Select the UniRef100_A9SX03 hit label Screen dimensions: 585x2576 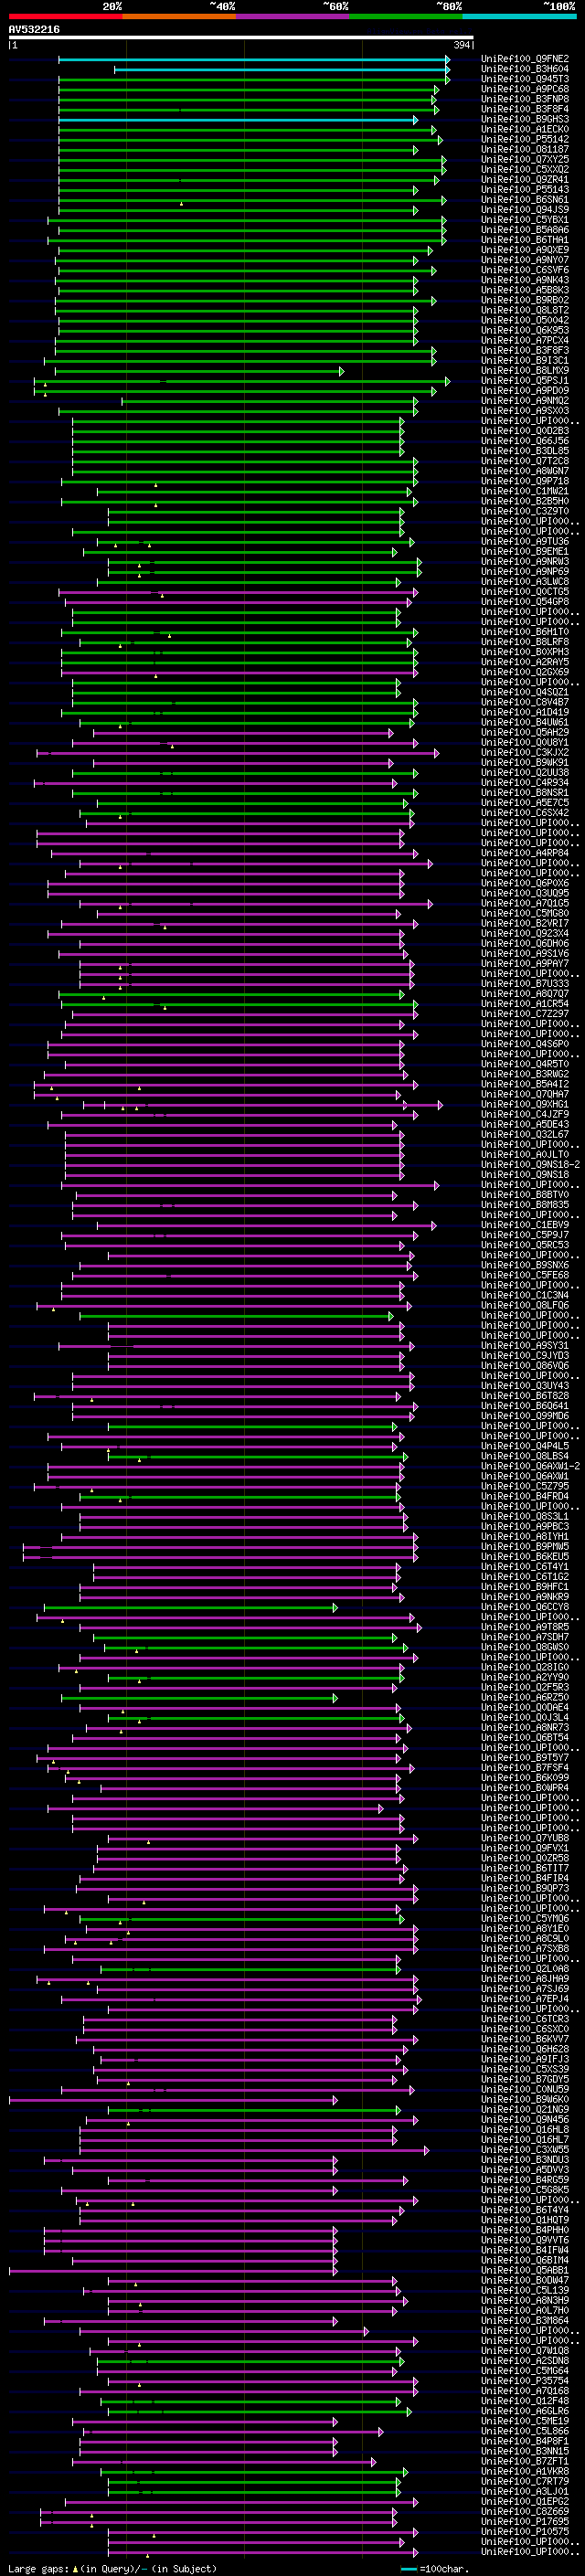[x=525, y=410]
